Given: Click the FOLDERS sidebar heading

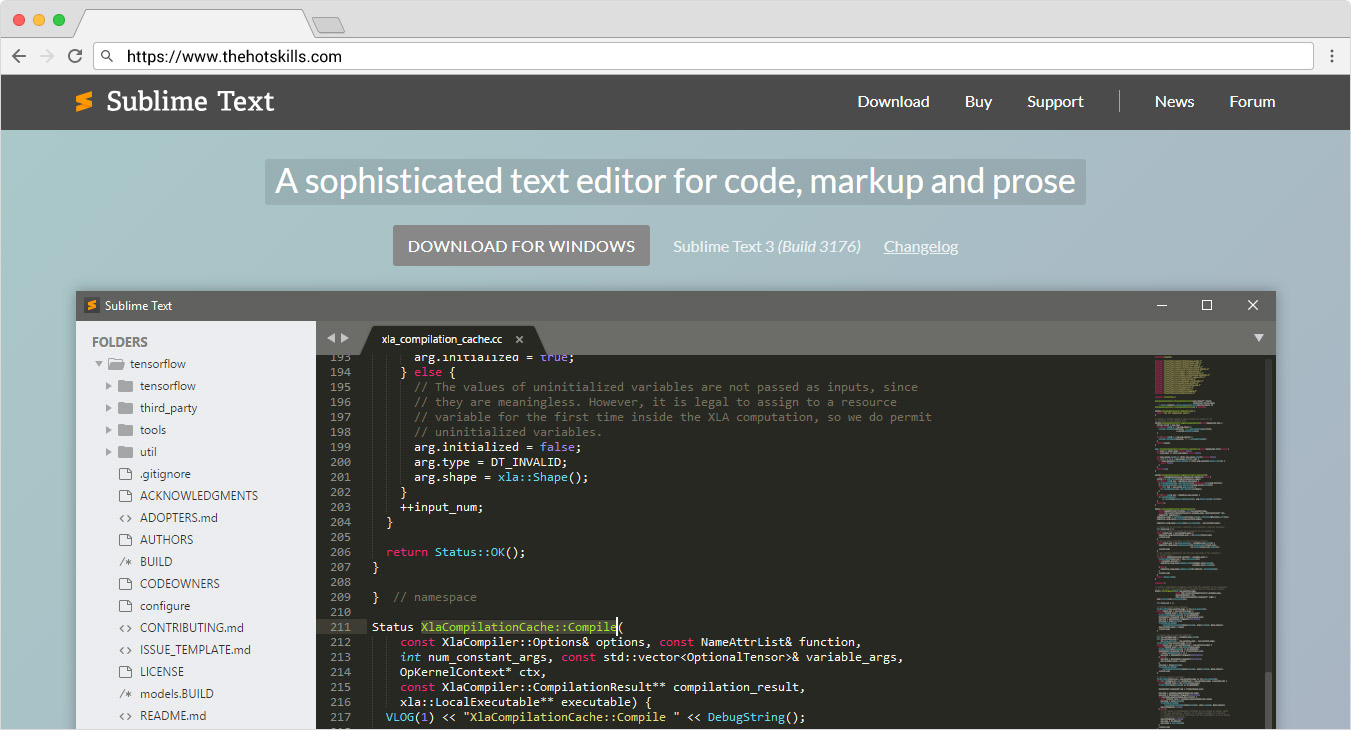Looking at the screenshot, I should [x=120, y=342].
